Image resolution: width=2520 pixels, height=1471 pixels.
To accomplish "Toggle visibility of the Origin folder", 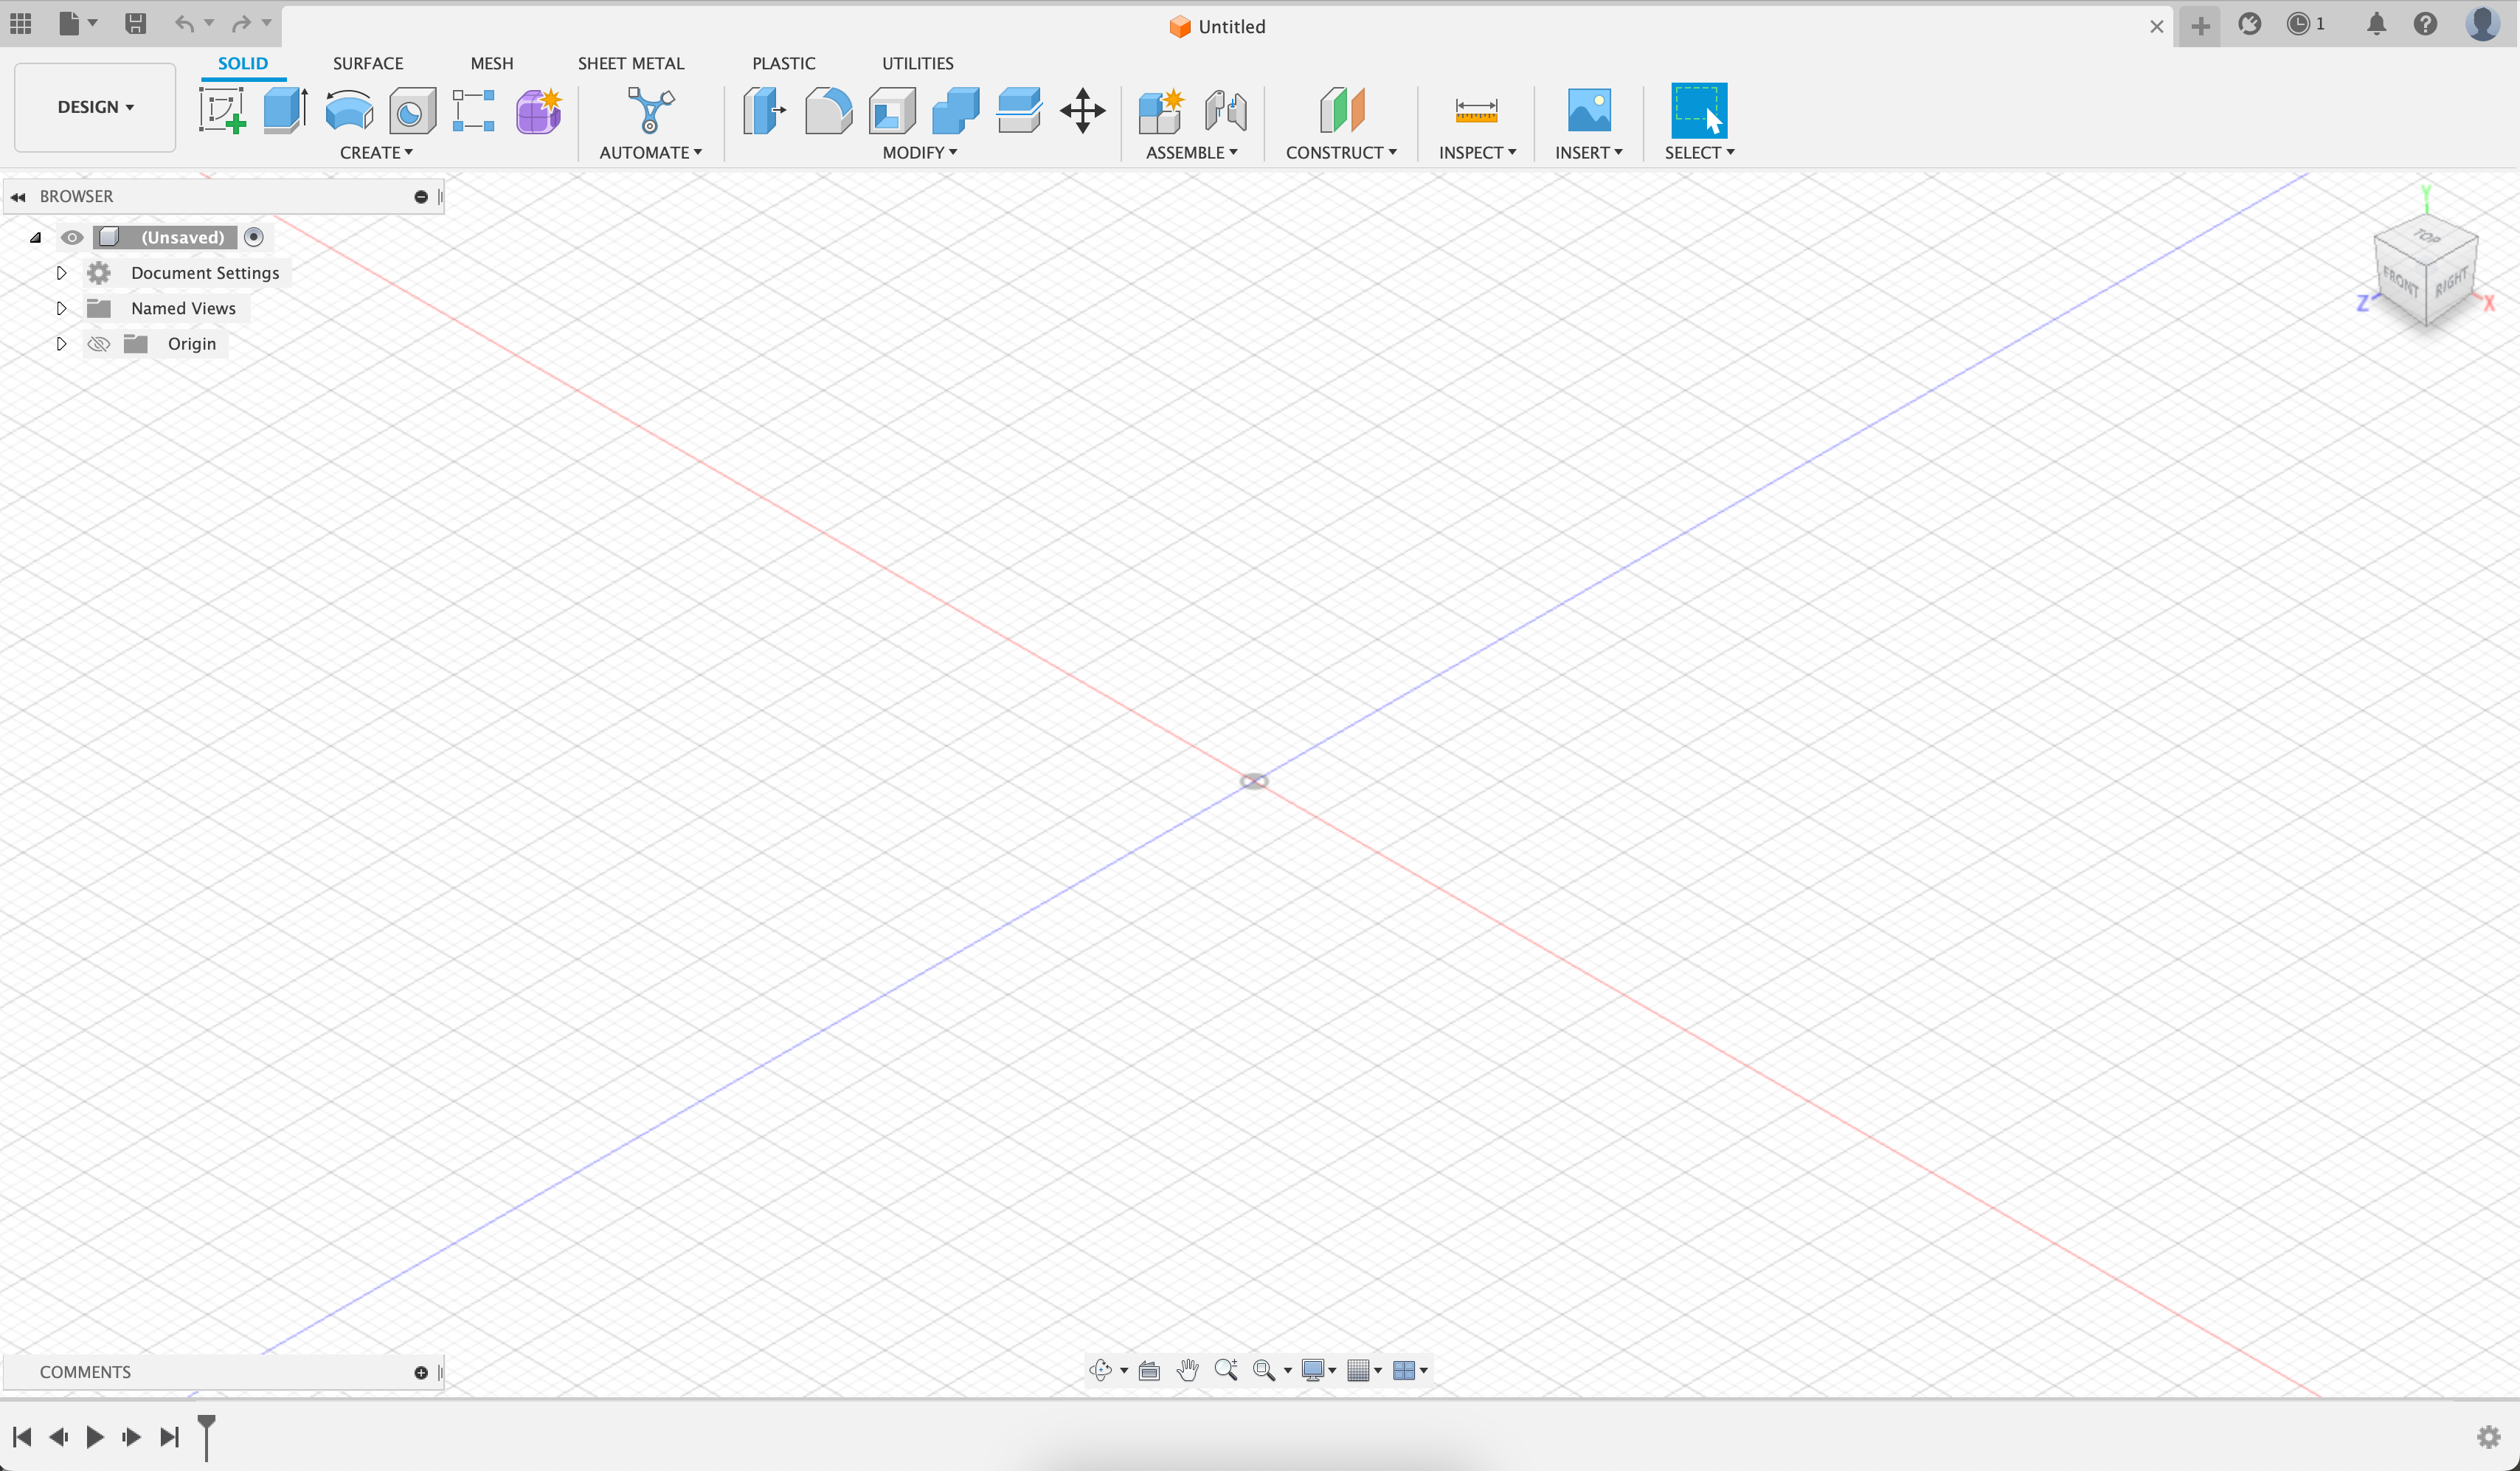I will (98, 344).
